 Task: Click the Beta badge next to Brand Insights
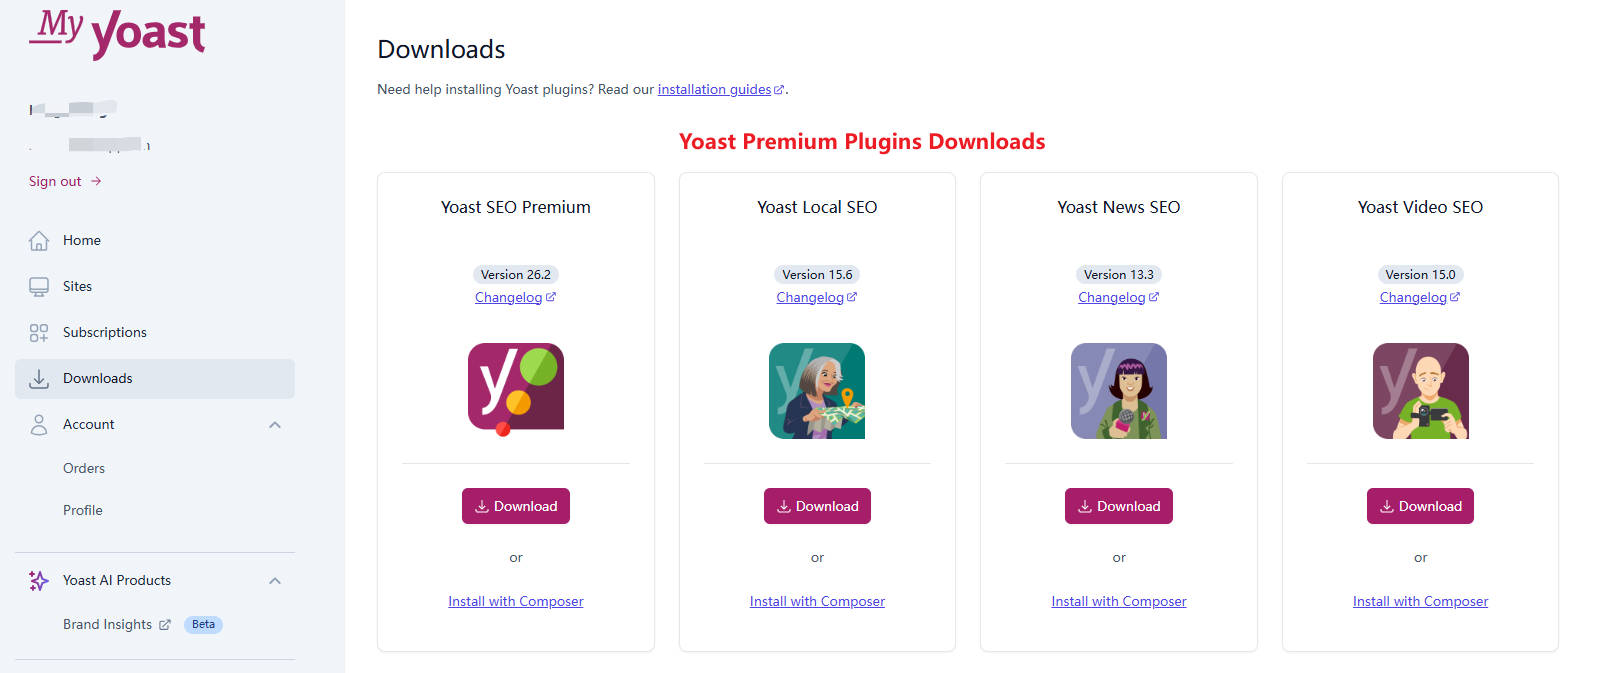(x=203, y=624)
